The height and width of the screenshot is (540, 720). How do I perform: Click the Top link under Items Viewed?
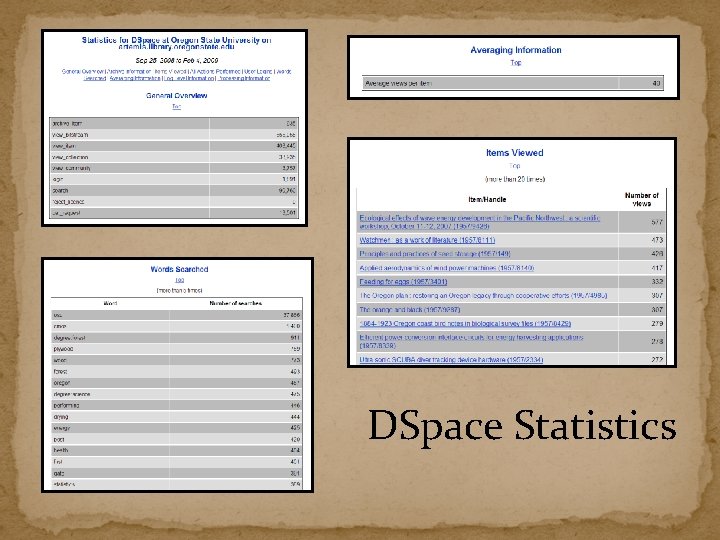(x=514, y=166)
